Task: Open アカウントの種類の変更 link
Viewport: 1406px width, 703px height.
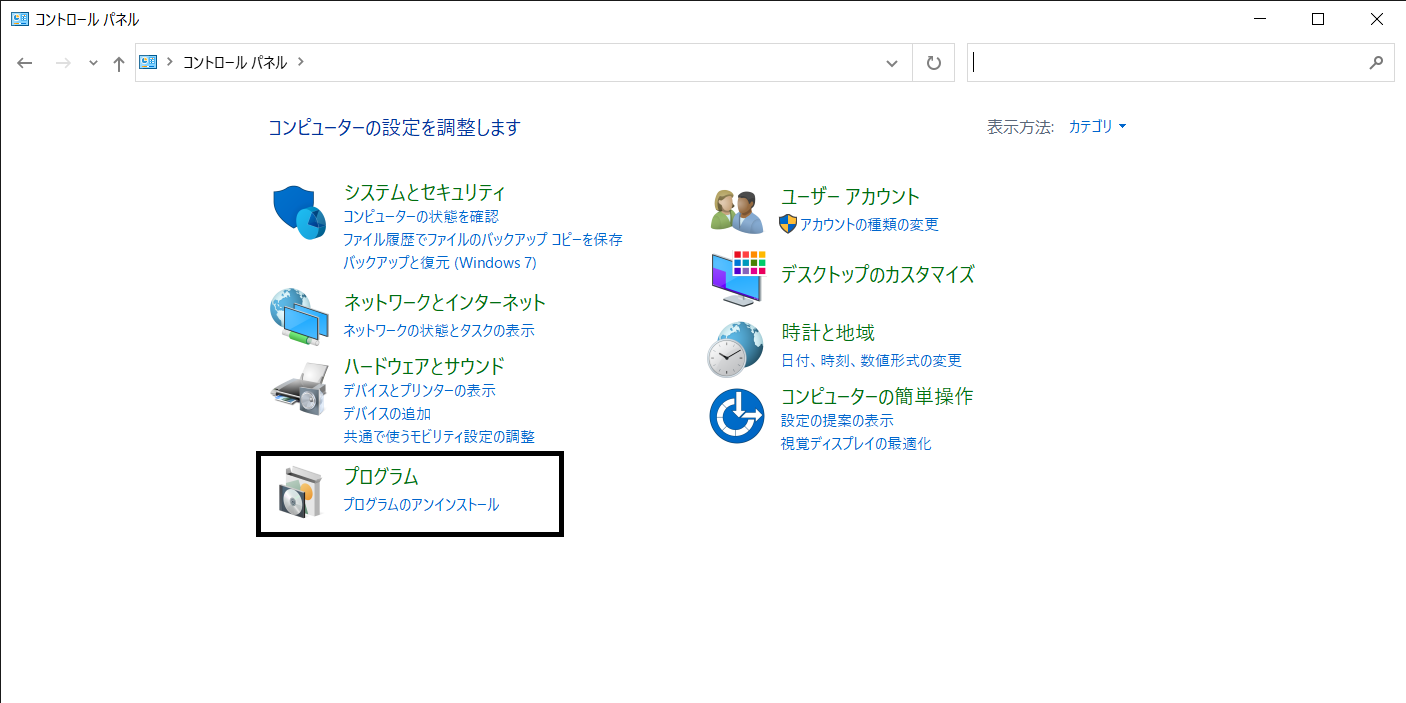Action: pyautogui.click(x=869, y=225)
